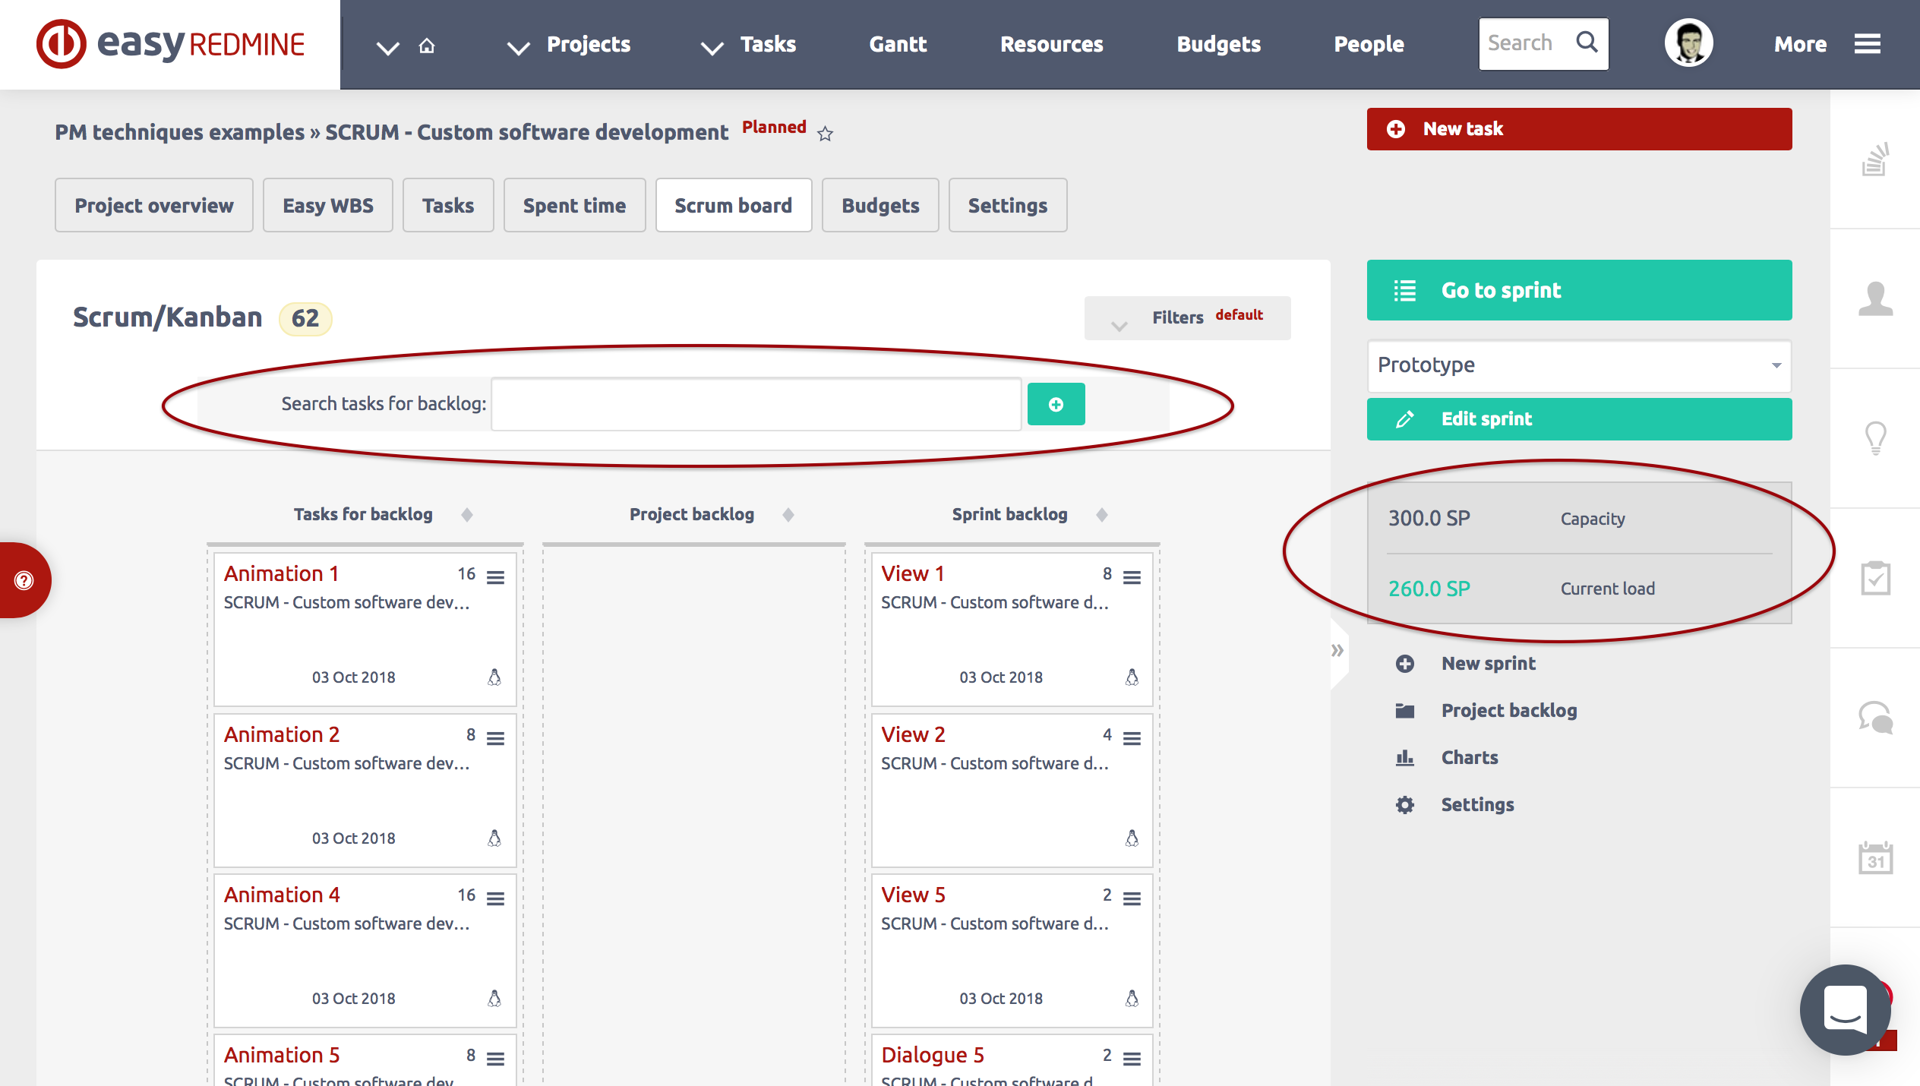Click the user avatar in top bar
Viewport: 1920px width, 1086px height.
[x=1688, y=44]
